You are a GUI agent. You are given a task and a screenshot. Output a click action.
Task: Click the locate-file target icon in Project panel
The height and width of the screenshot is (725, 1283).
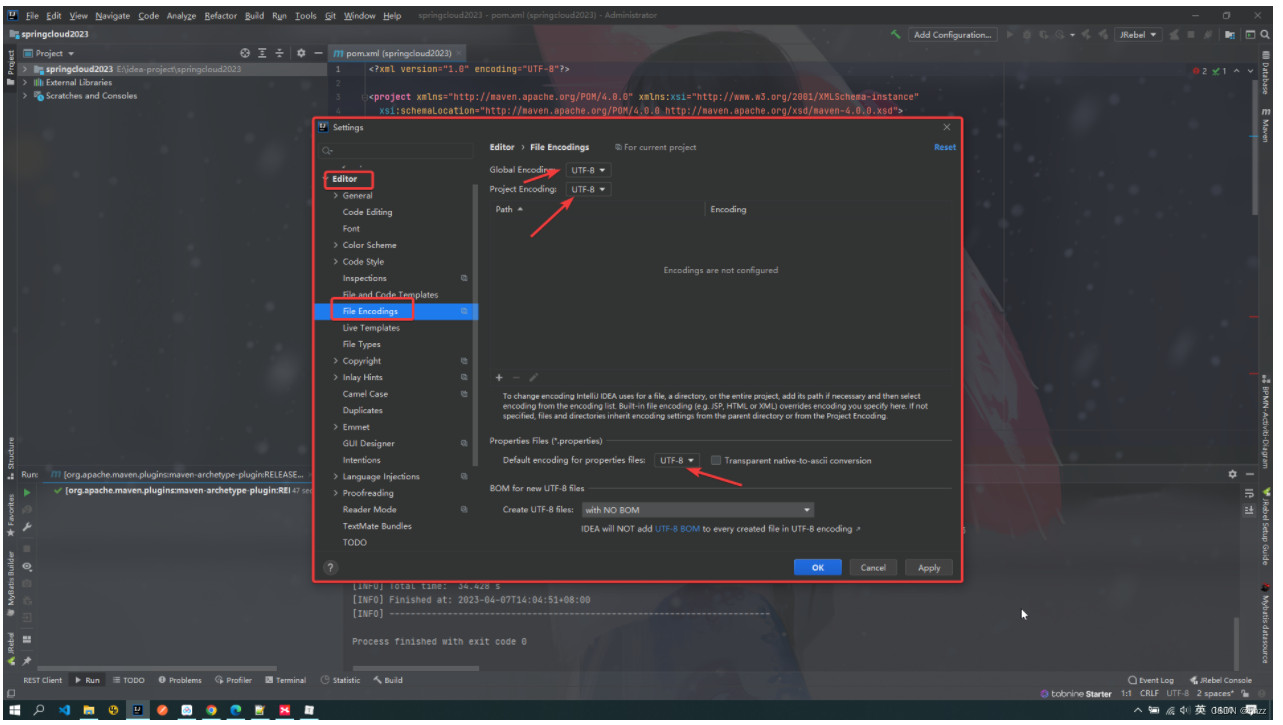pos(245,53)
